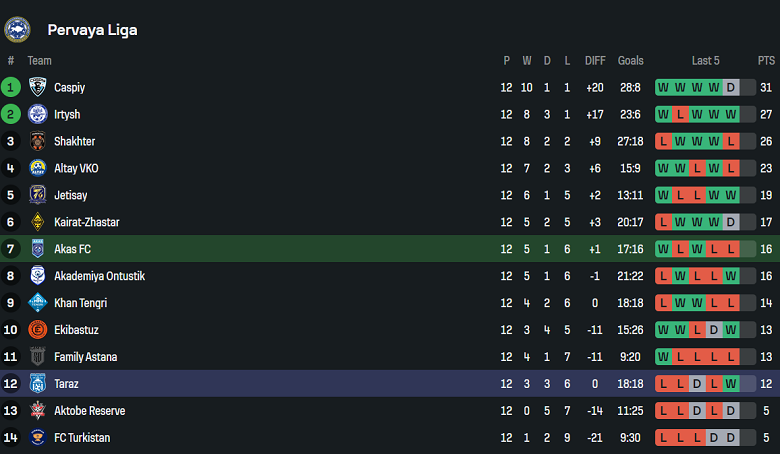
Task: Click Caspiy's draw result in Last 5
Action: pyautogui.click(x=731, y=87)
